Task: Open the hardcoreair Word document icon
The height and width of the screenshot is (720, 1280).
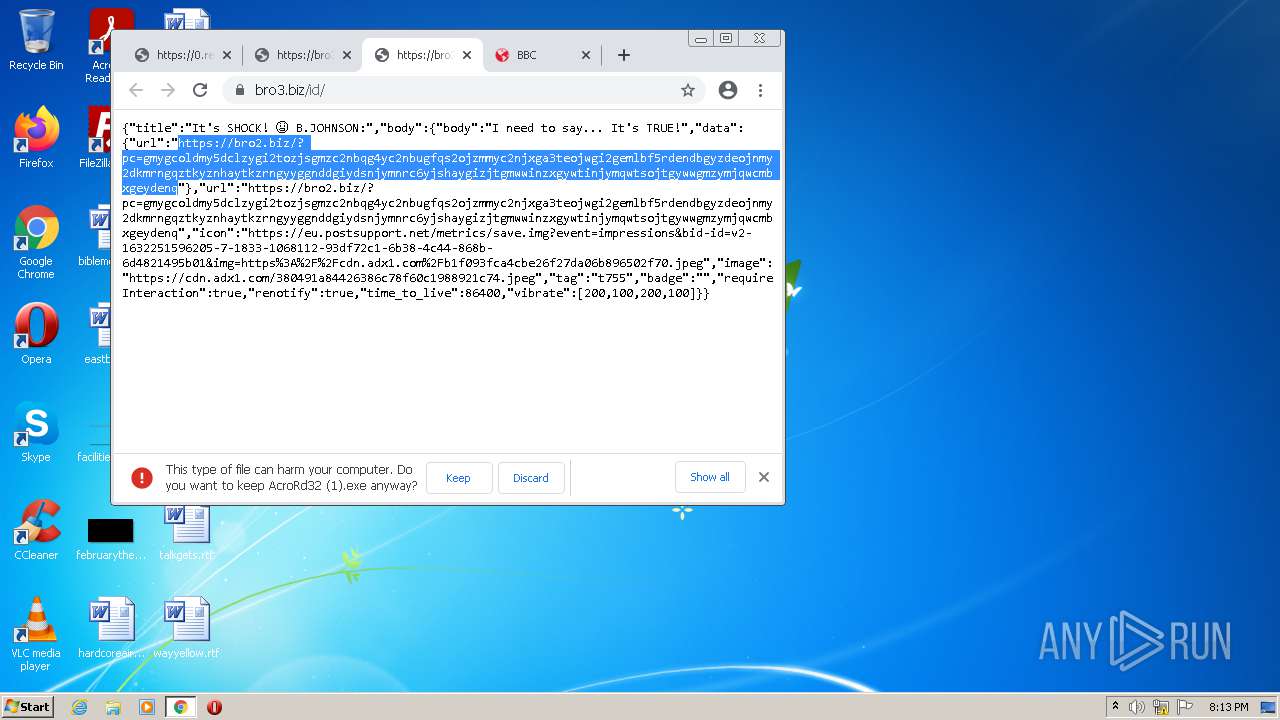Action: pyautogui.click(x=111, y=628)
